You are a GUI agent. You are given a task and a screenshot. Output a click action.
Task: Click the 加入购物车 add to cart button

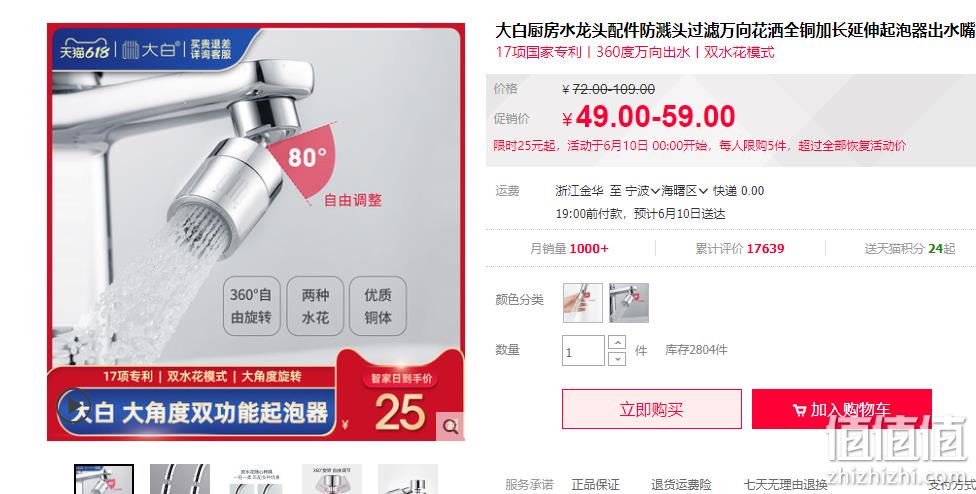(842, 409)
